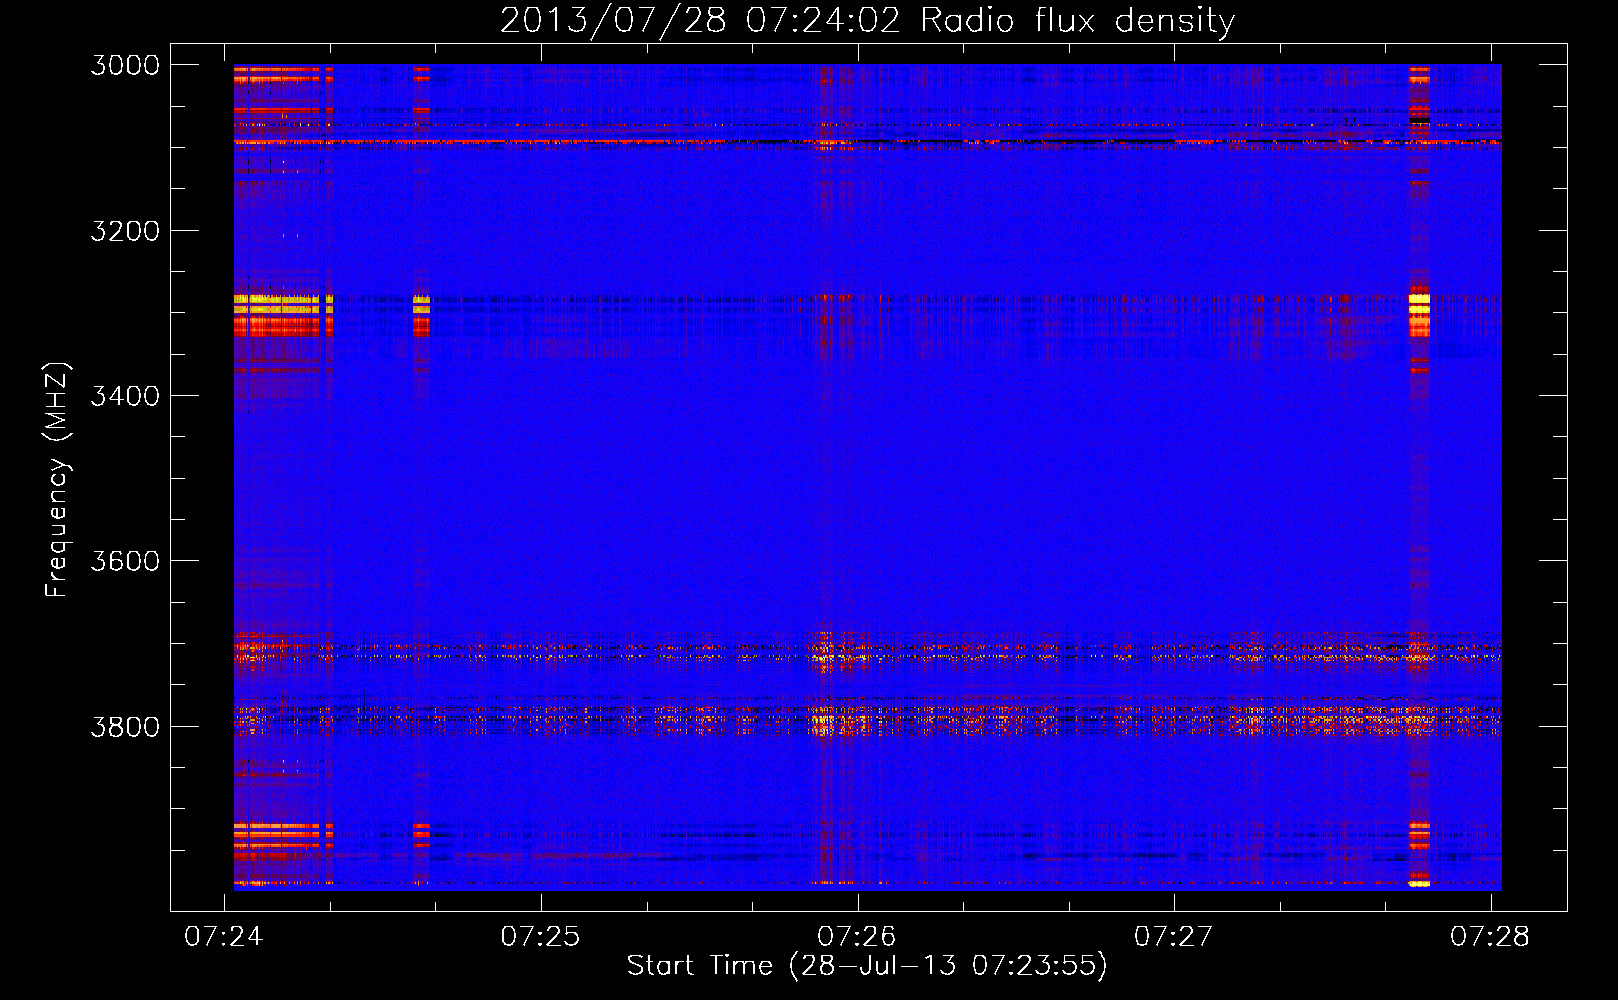Click the 3400 frequency tick label

[125, 396]
